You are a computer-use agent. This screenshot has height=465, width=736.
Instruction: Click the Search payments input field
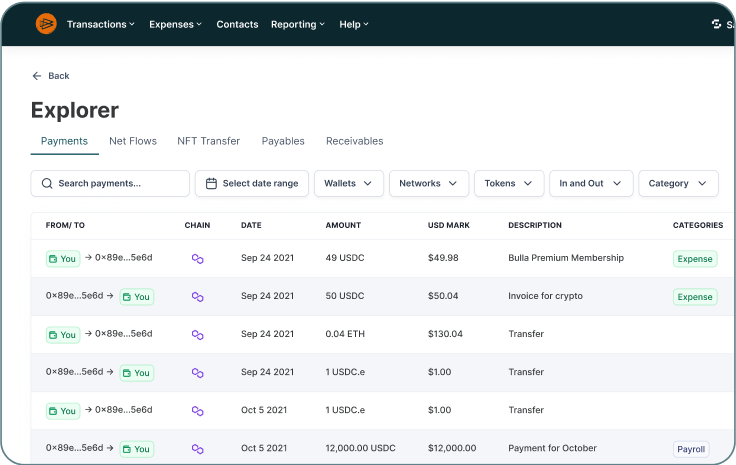pyautogui.click(x=110, y=183)
